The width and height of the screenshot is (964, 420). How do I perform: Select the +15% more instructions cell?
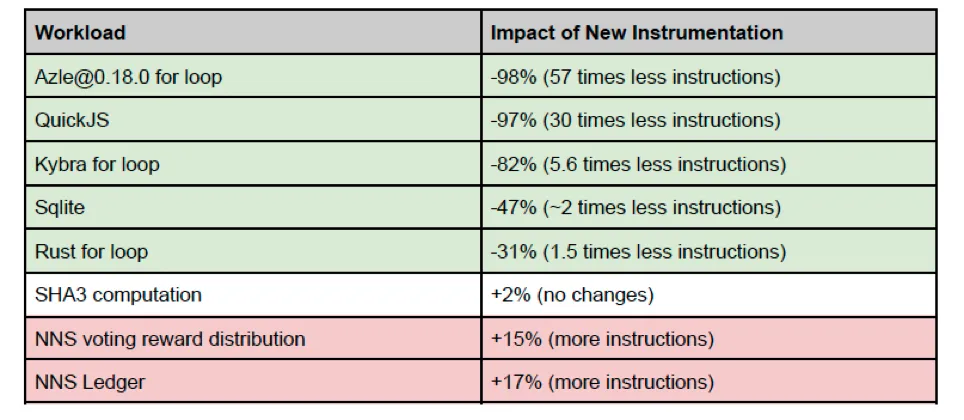(602, 339)
